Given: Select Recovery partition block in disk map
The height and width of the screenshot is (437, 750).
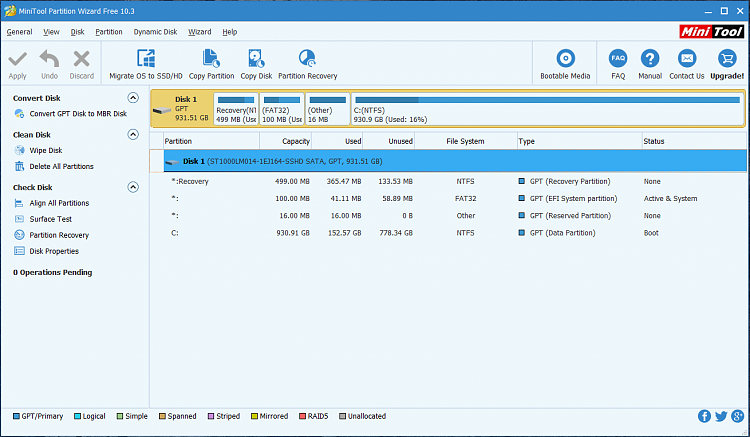Looking at the screenshot, I should tap(236, 109).
